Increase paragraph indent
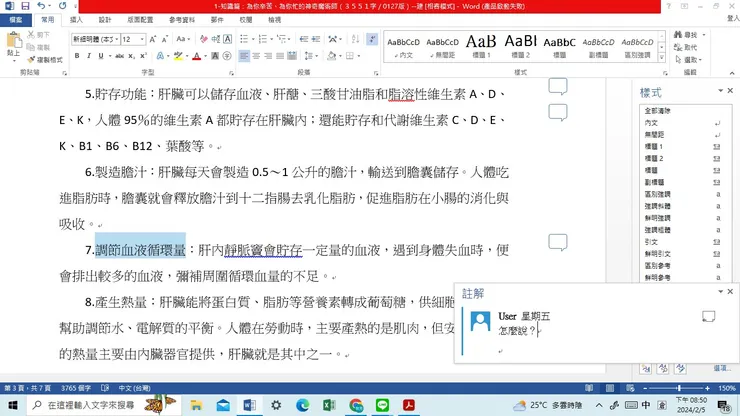The height and width of the screenshot is (416, 740). click(316, 39)
